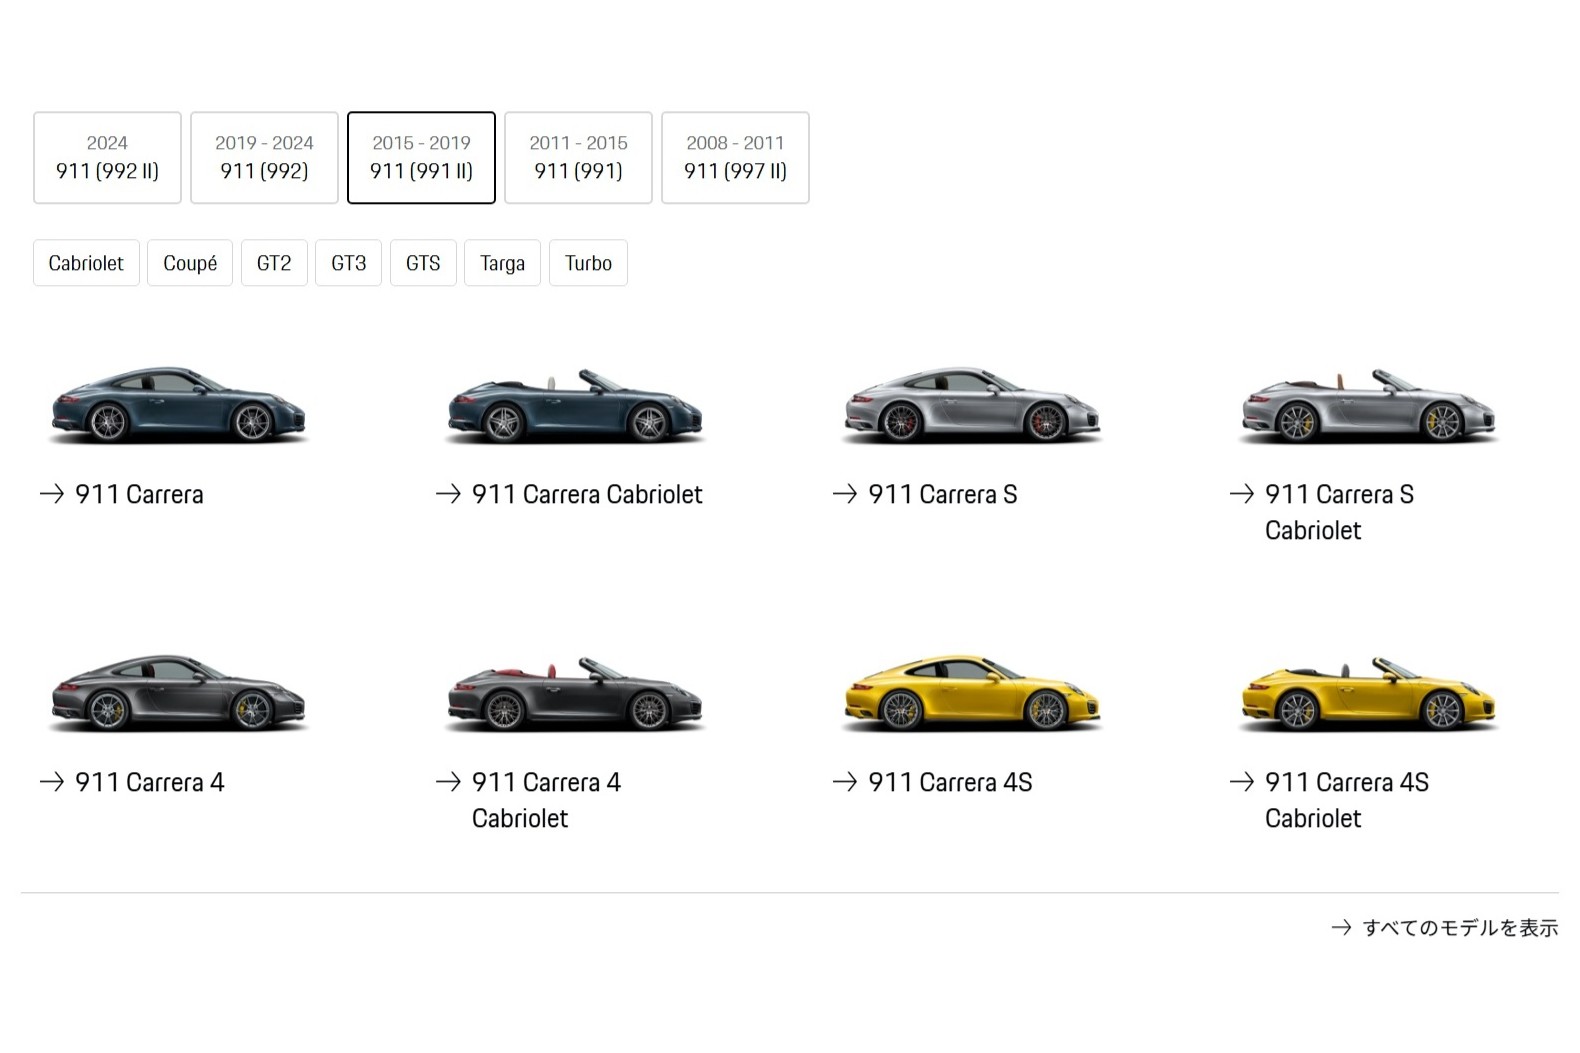Open the grey 911 Carrera 4 image
Image resolution: width=1580 pixels, height=1053 pixels.
tap(178, 693)
